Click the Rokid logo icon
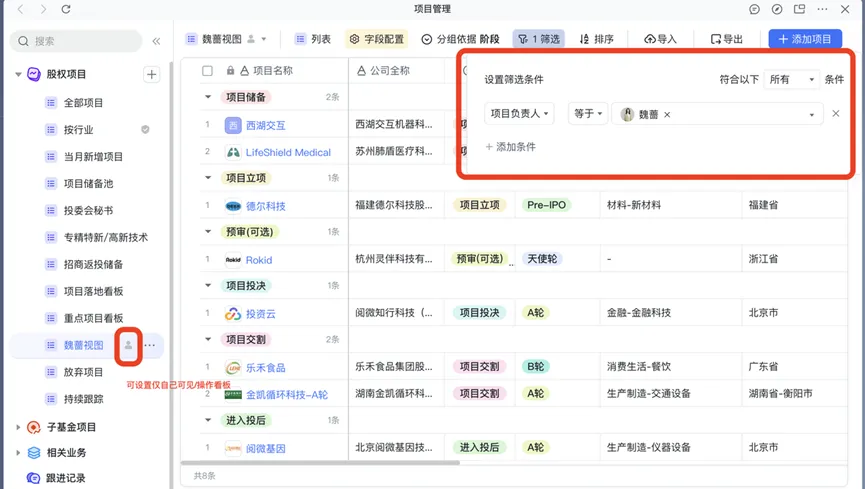865x489 pixels. 233,260
